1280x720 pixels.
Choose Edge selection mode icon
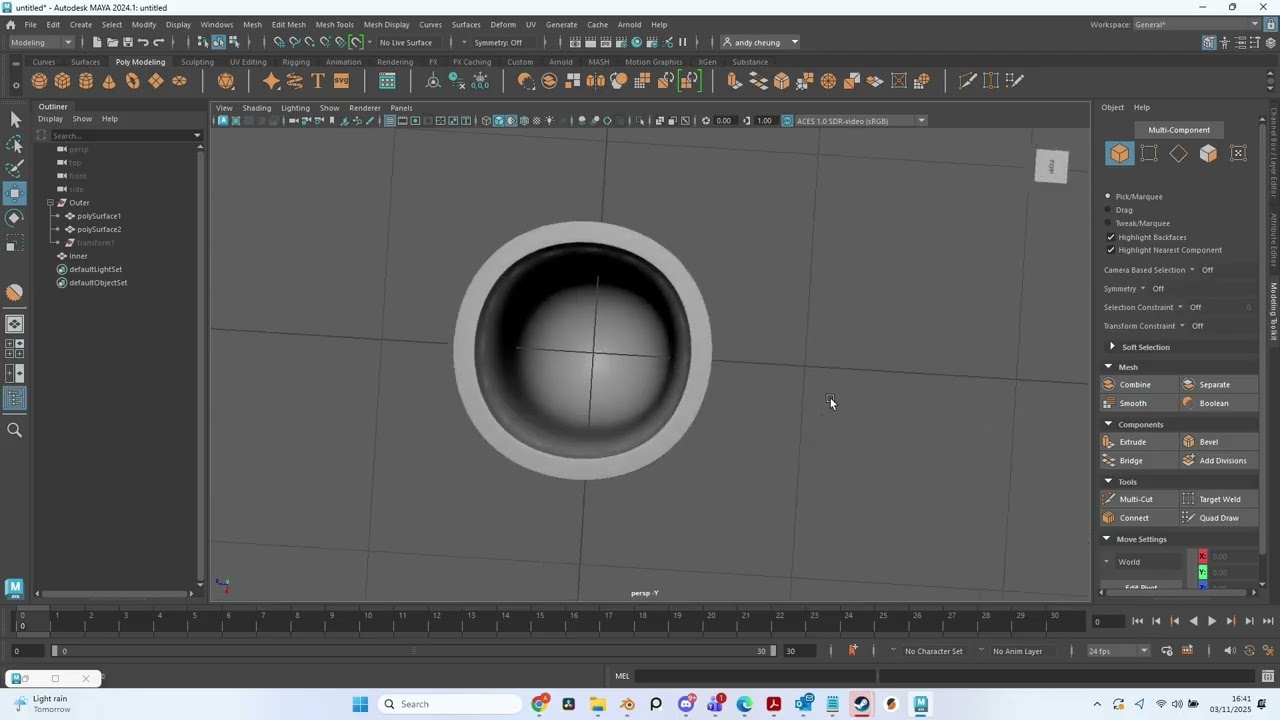coord(1179,153)
